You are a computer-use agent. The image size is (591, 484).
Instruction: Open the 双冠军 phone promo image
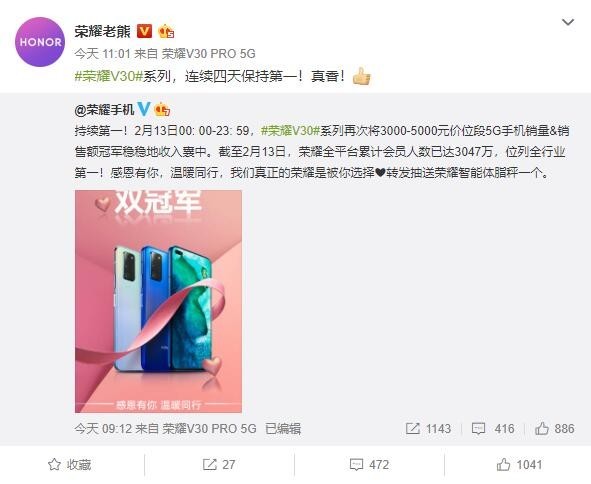(x=158, y=301)
